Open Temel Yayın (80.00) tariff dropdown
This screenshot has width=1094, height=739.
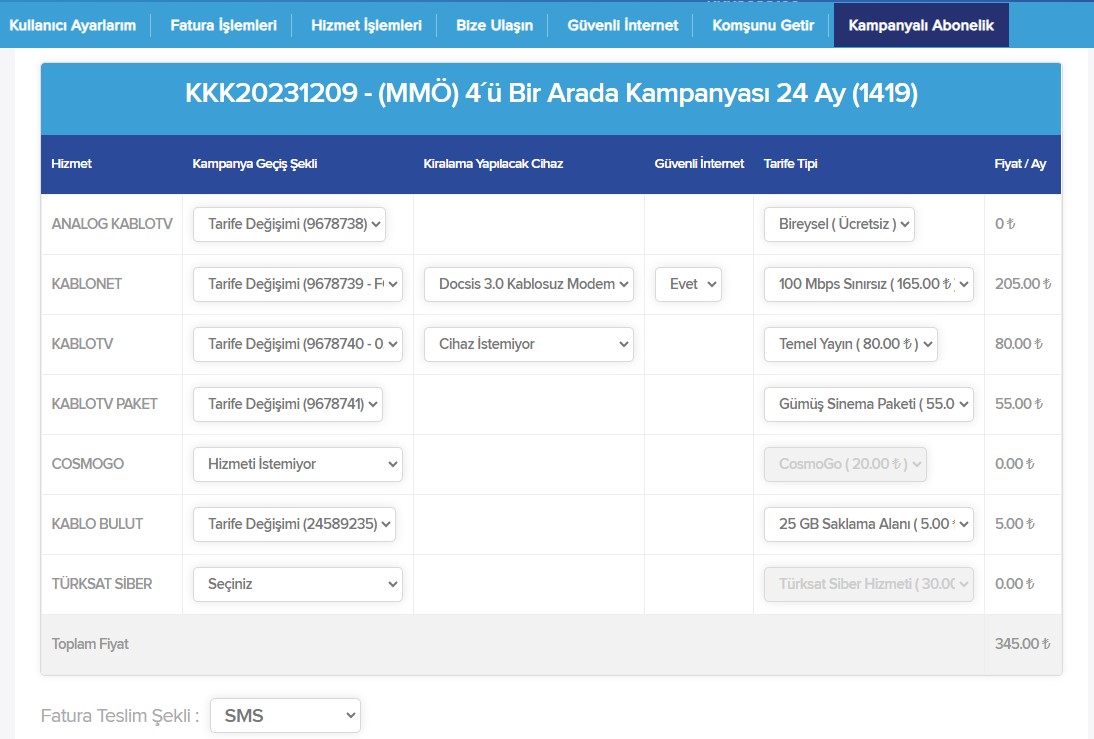pos(851,344)
